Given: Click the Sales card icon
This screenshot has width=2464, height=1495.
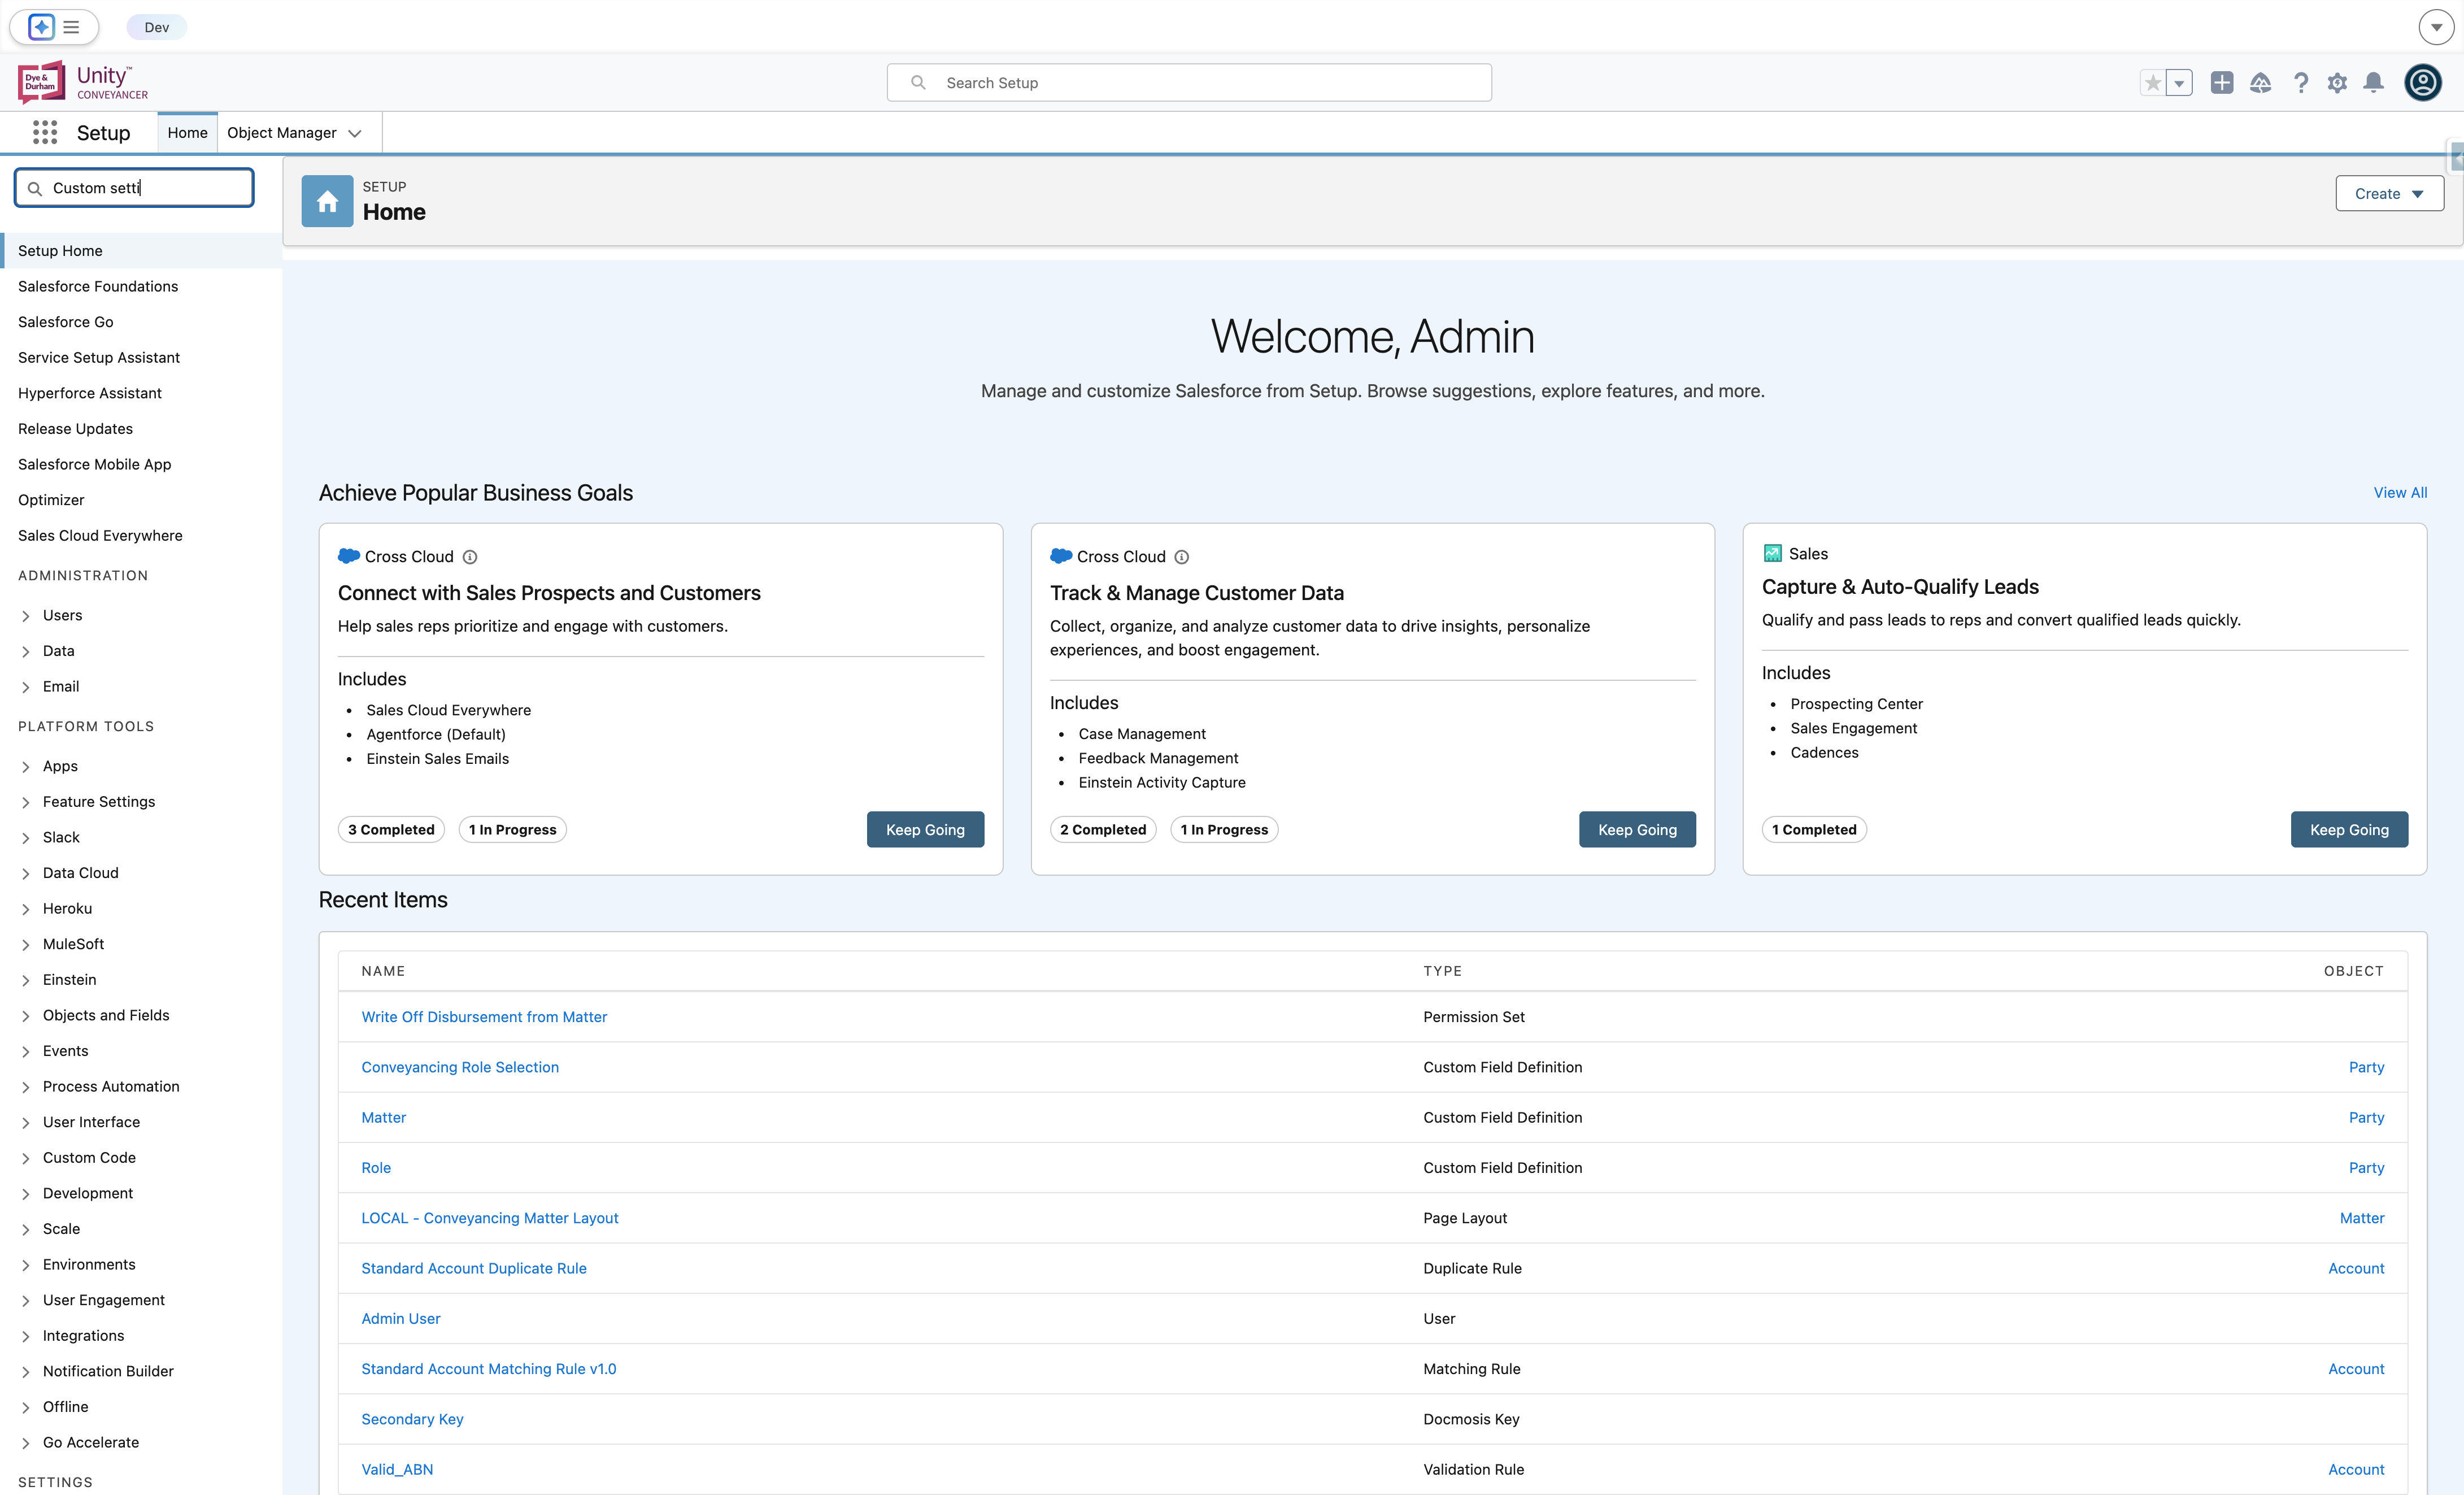Looking at the screenshot, I should coord(1772,553).
